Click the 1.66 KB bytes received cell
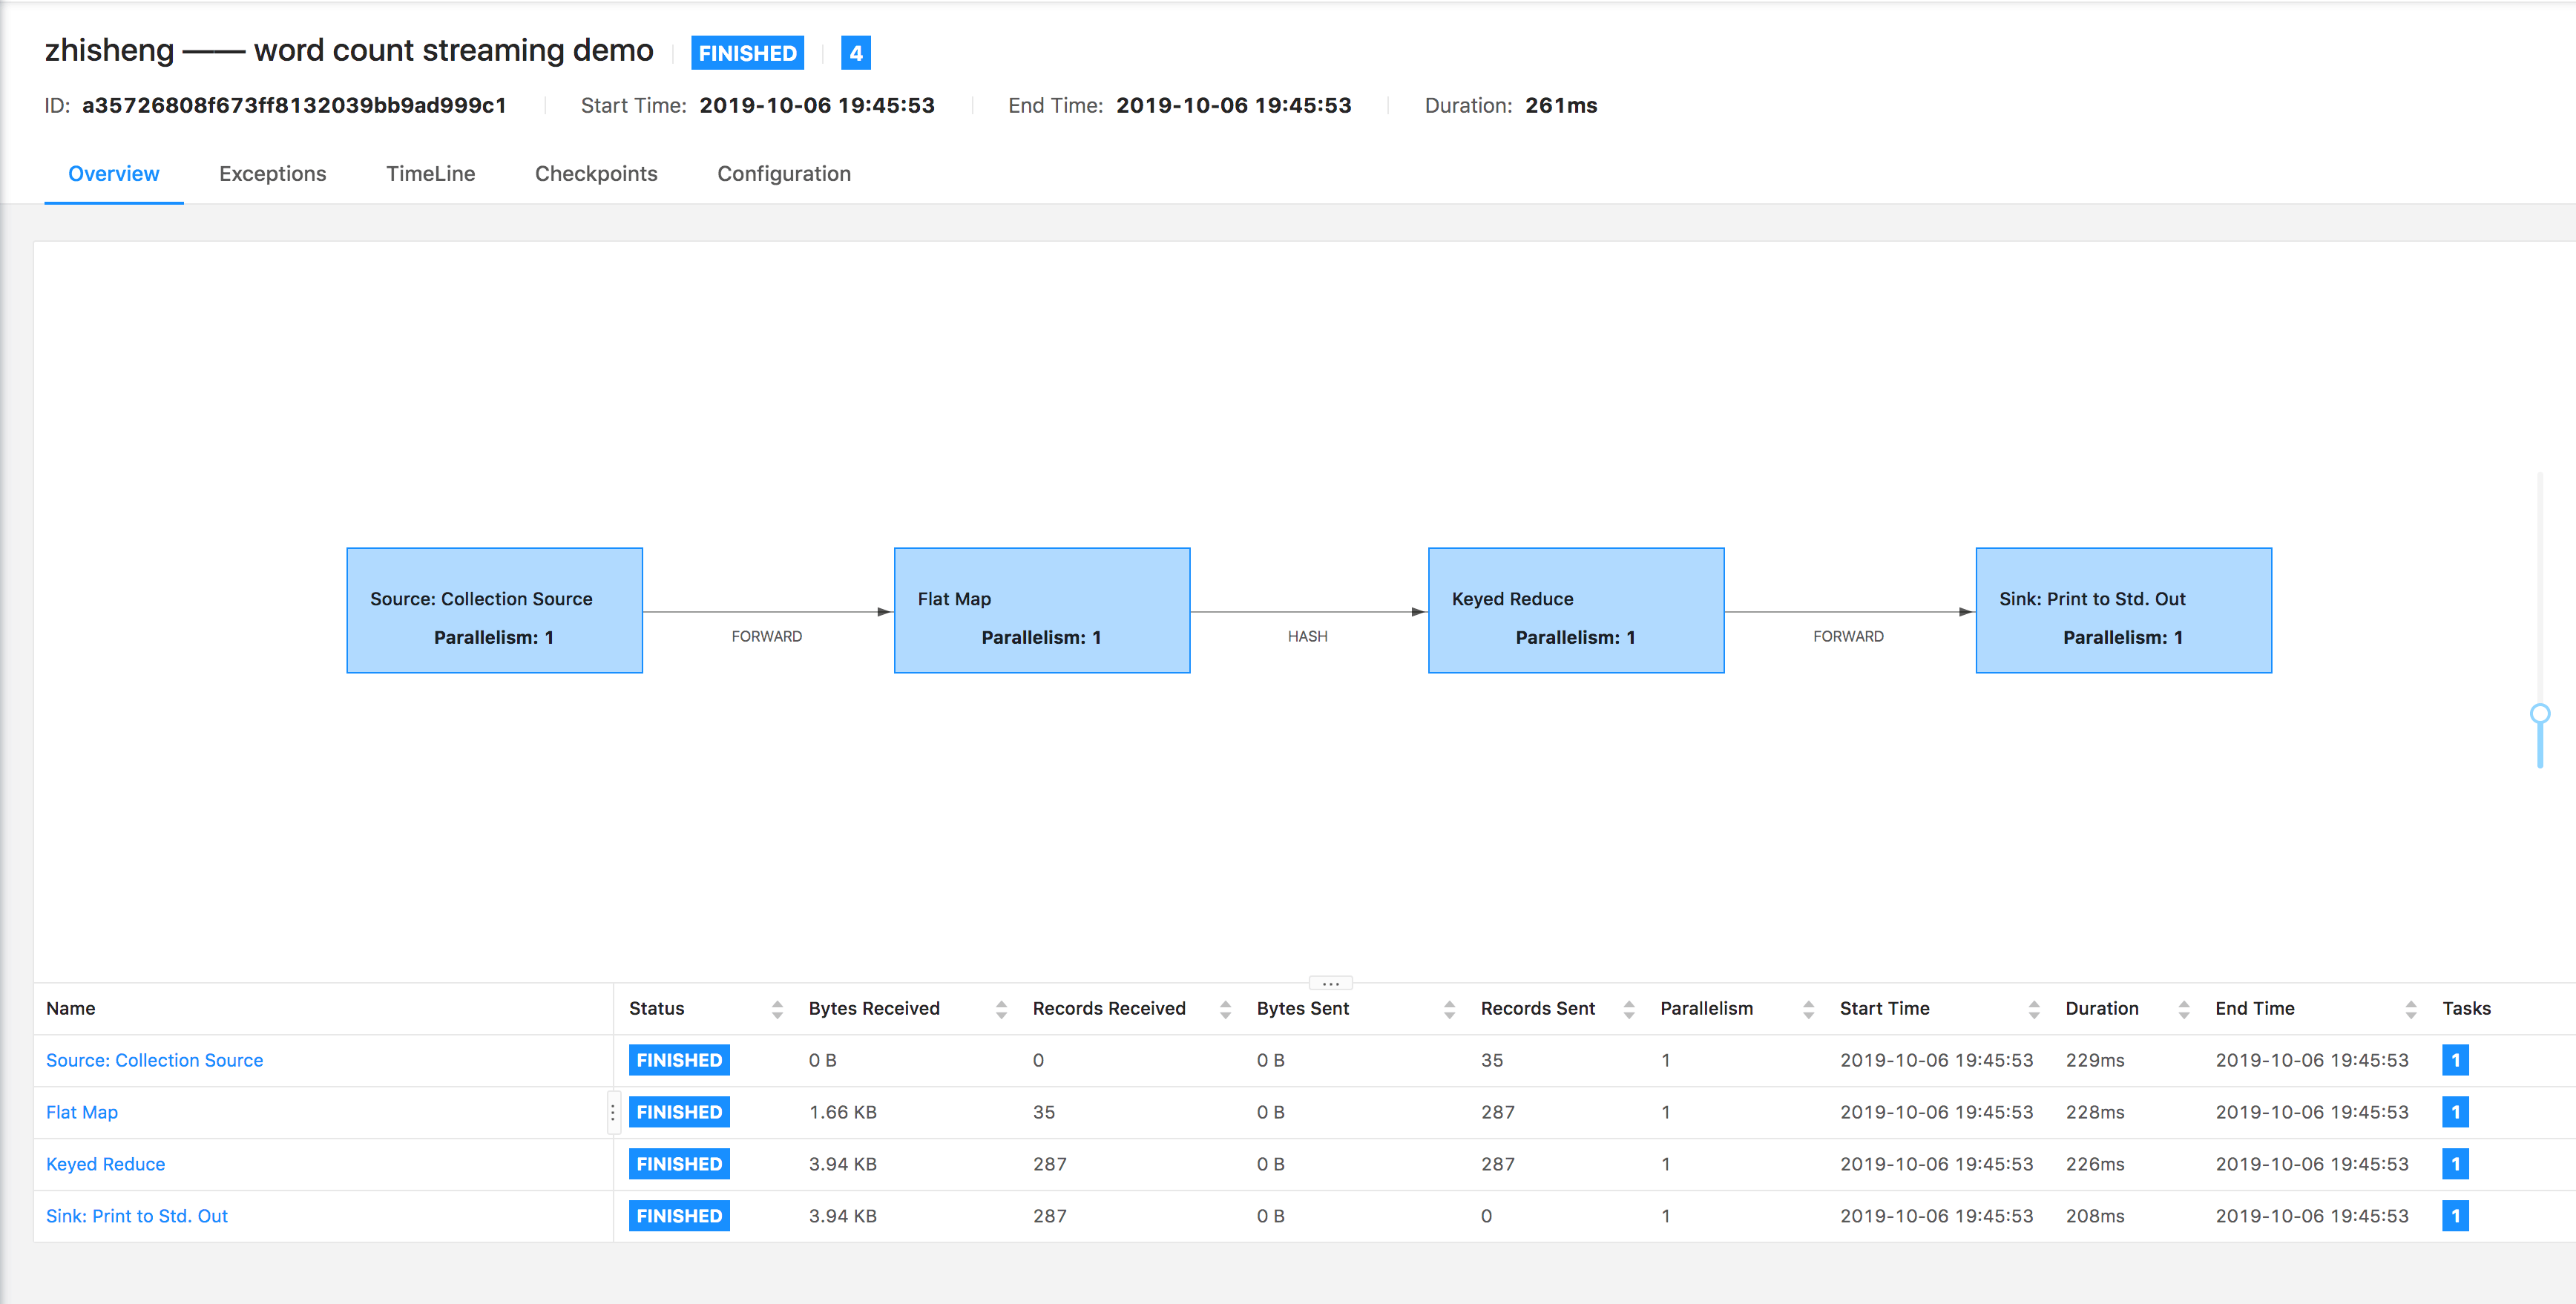2576x1304 pixels. (843, 1112)
